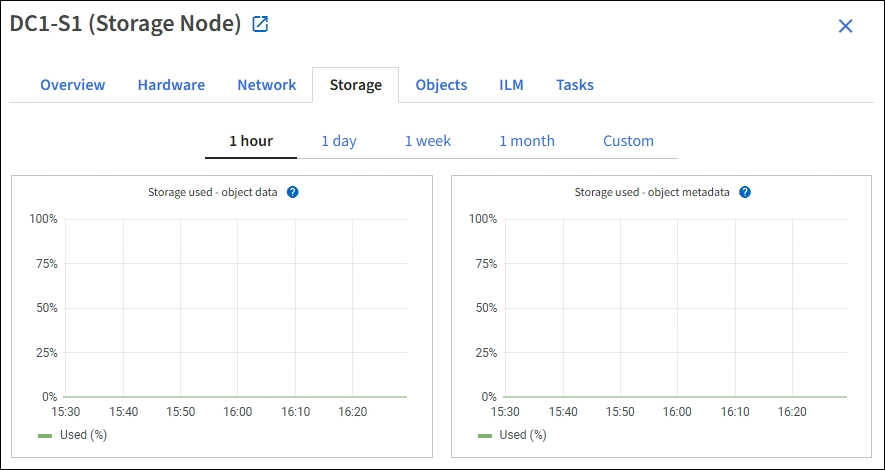Open the Hardware tab
Image resolution: width=885 pixels, height=470 pixels.
(x=171, y=85)
